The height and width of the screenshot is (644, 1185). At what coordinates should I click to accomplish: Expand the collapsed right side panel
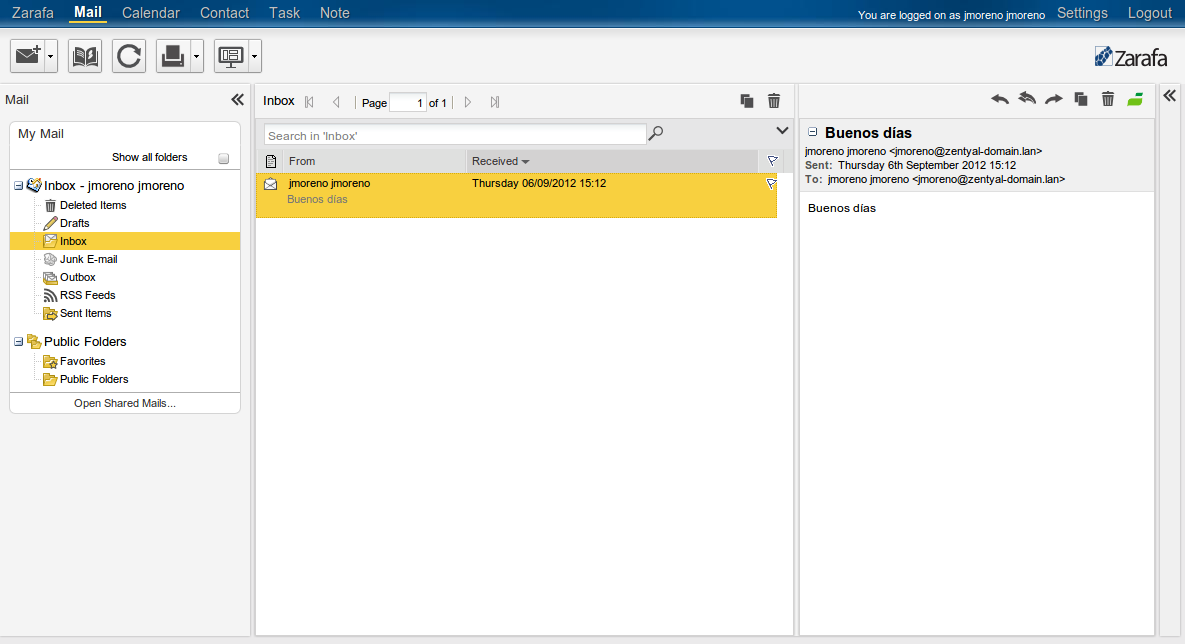pyautogui.click(x=1170, y=95)
